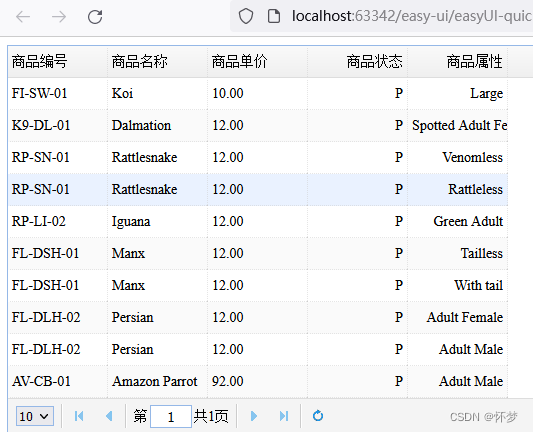Sort by 商品属性 column header
The image size is (533, 432).
pyautogui.click(x=458, y=62)
